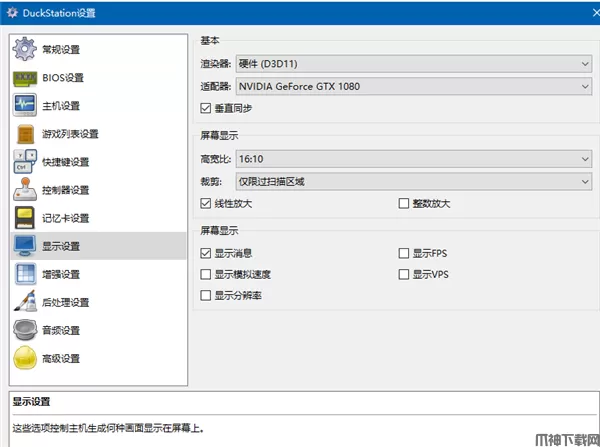Open BIOS设置 chip icon

tap(25, 78)
